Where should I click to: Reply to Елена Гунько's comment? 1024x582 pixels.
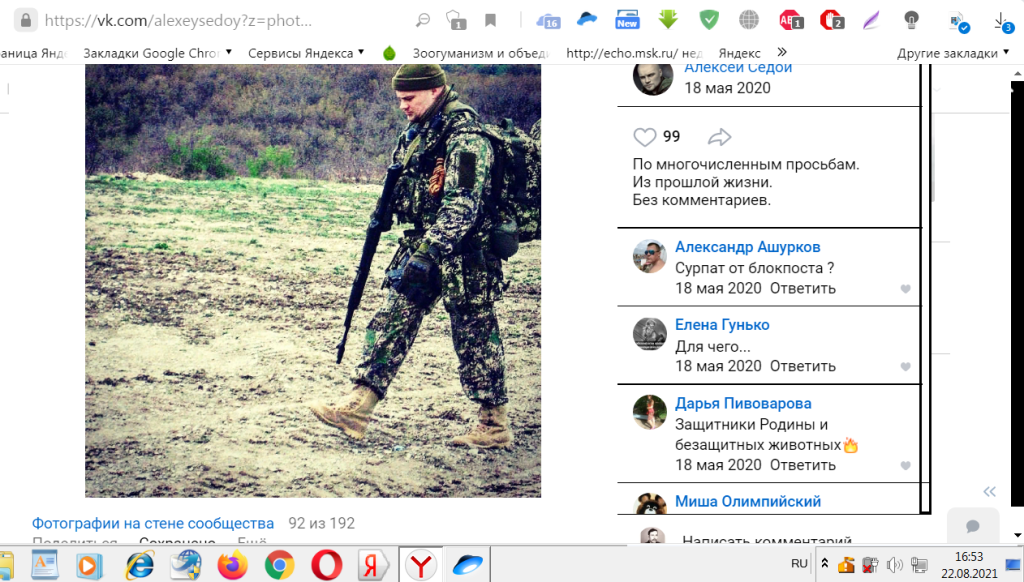pos(803,366)
